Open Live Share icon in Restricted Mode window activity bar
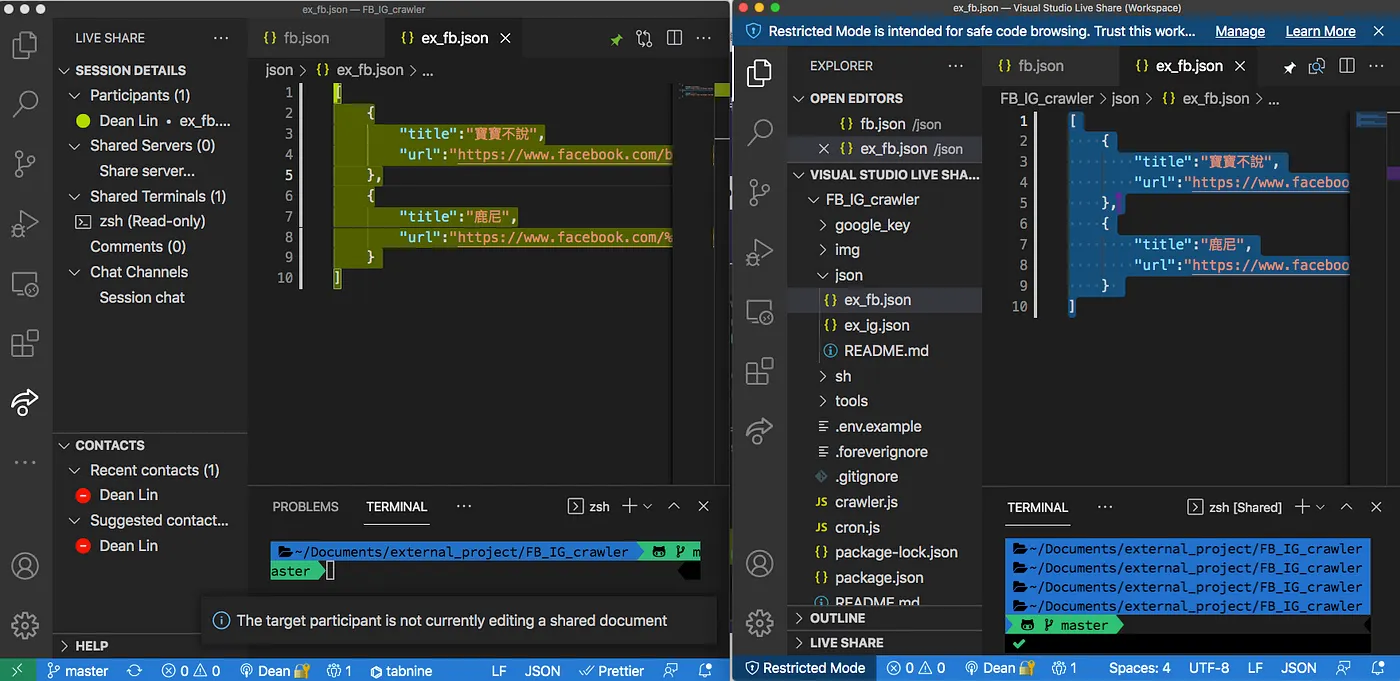 pos(760,430)
